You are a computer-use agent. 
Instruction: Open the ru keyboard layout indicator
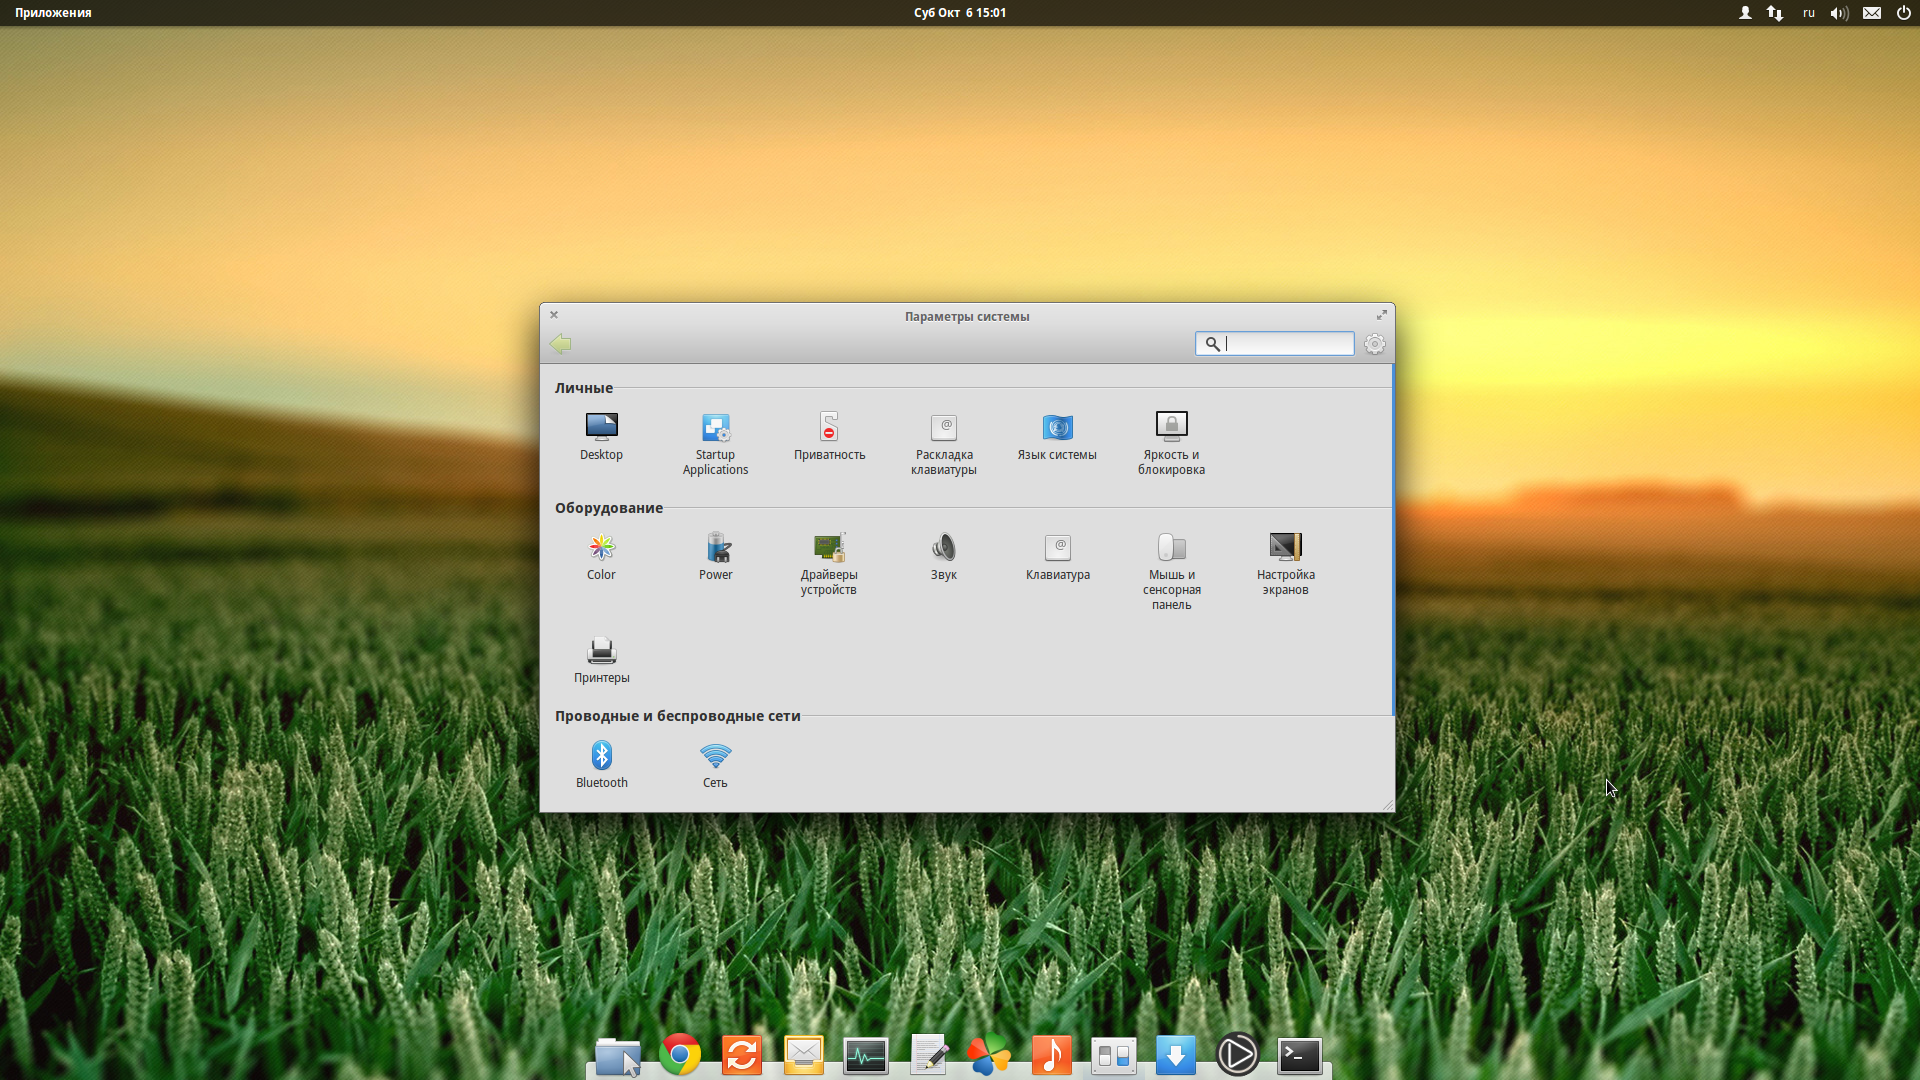coord(1808,13)
